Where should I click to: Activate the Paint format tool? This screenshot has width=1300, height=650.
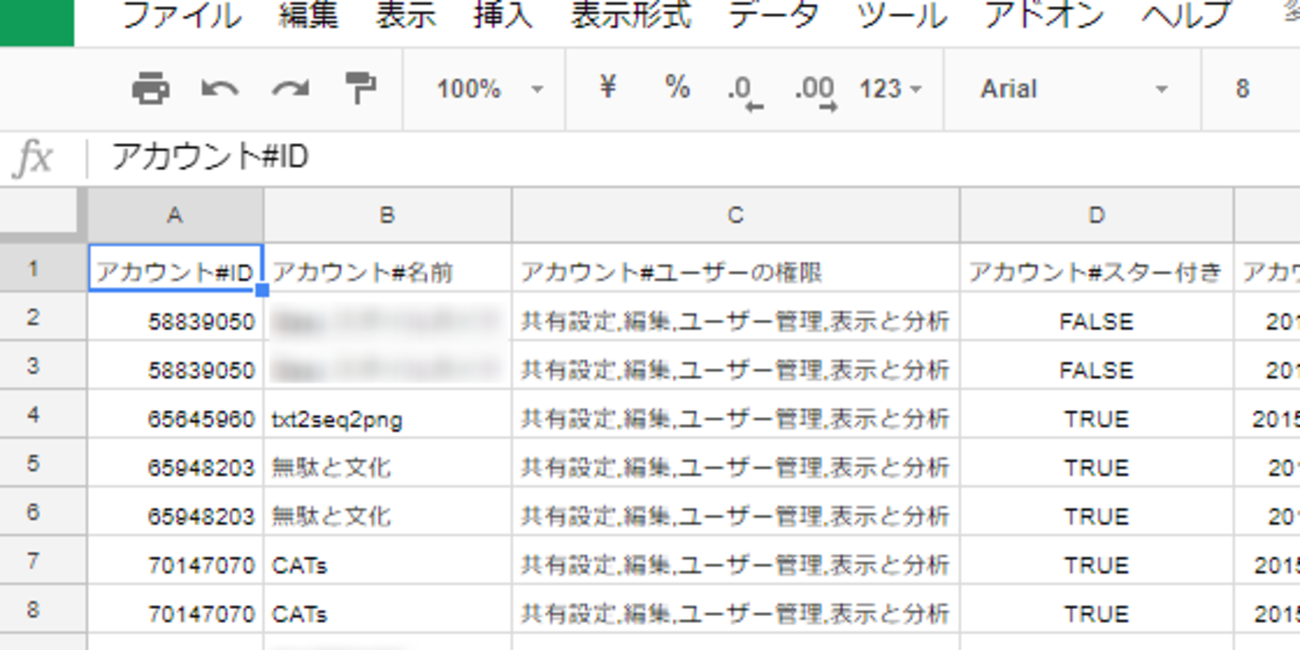tap(360, 89)
